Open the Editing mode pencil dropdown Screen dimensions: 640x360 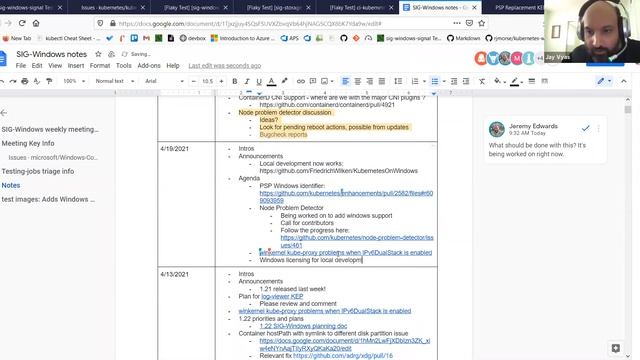pos(604,81)
